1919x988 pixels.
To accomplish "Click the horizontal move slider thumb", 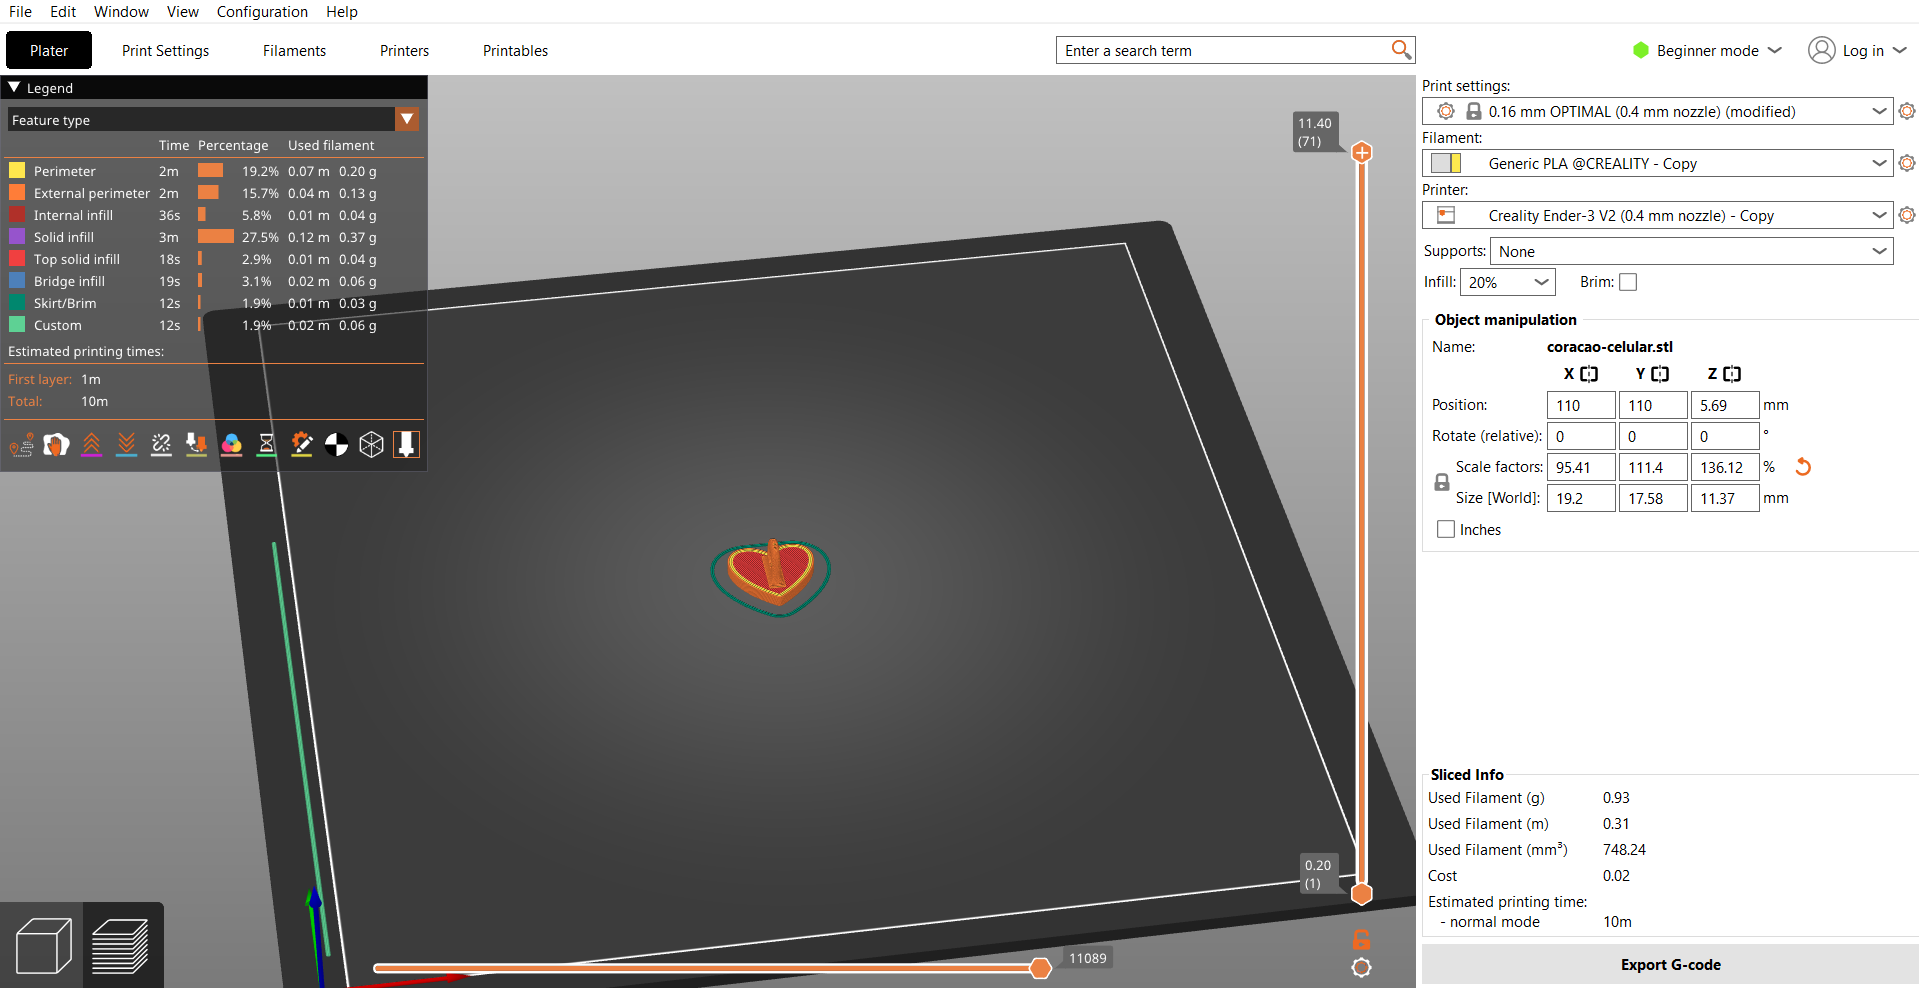I will (1040, 968).
